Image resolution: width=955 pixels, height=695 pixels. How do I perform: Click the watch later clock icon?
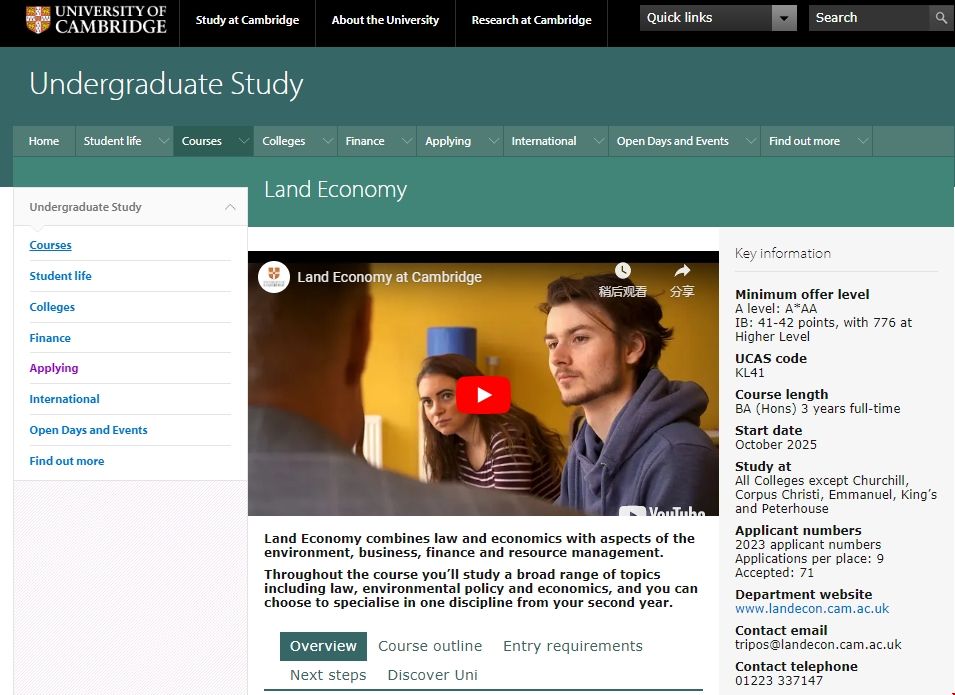point(622,271)
